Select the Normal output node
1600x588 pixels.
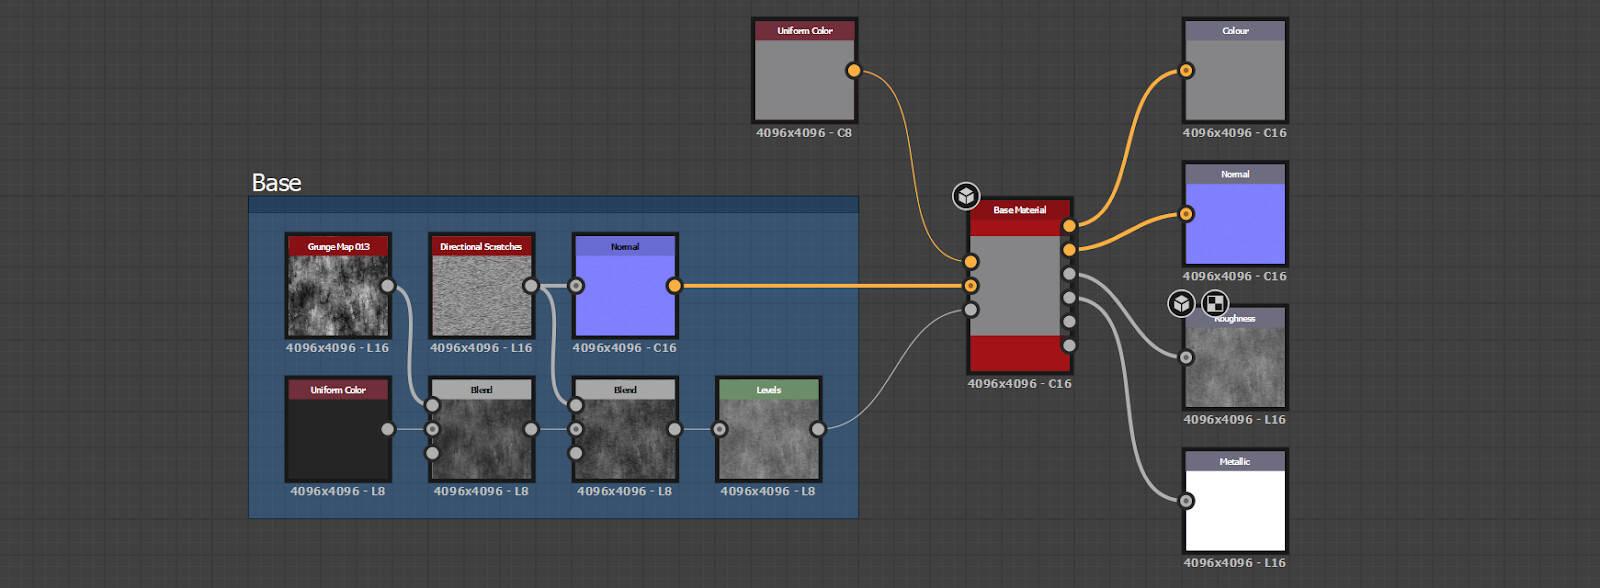(x=1235, y=214)
